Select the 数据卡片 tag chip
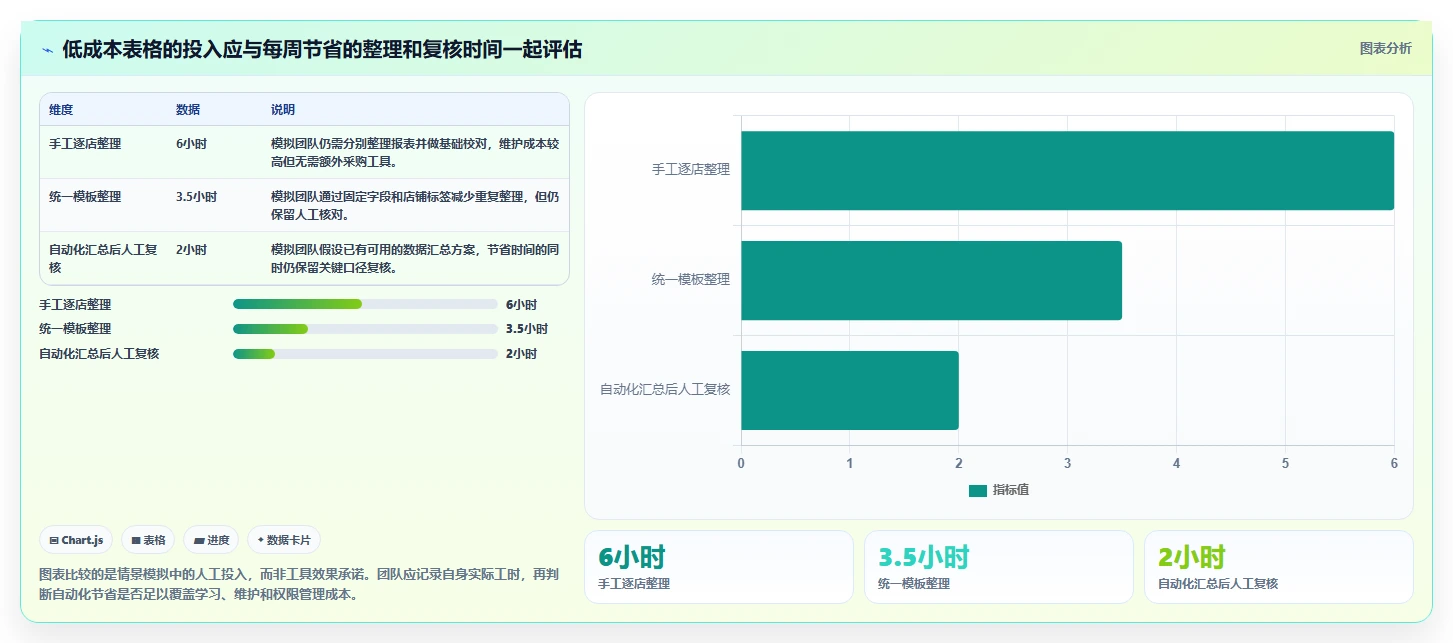The width and height of the screenshot is (1453, 643). pyautogui.click(x=284, y=540)
